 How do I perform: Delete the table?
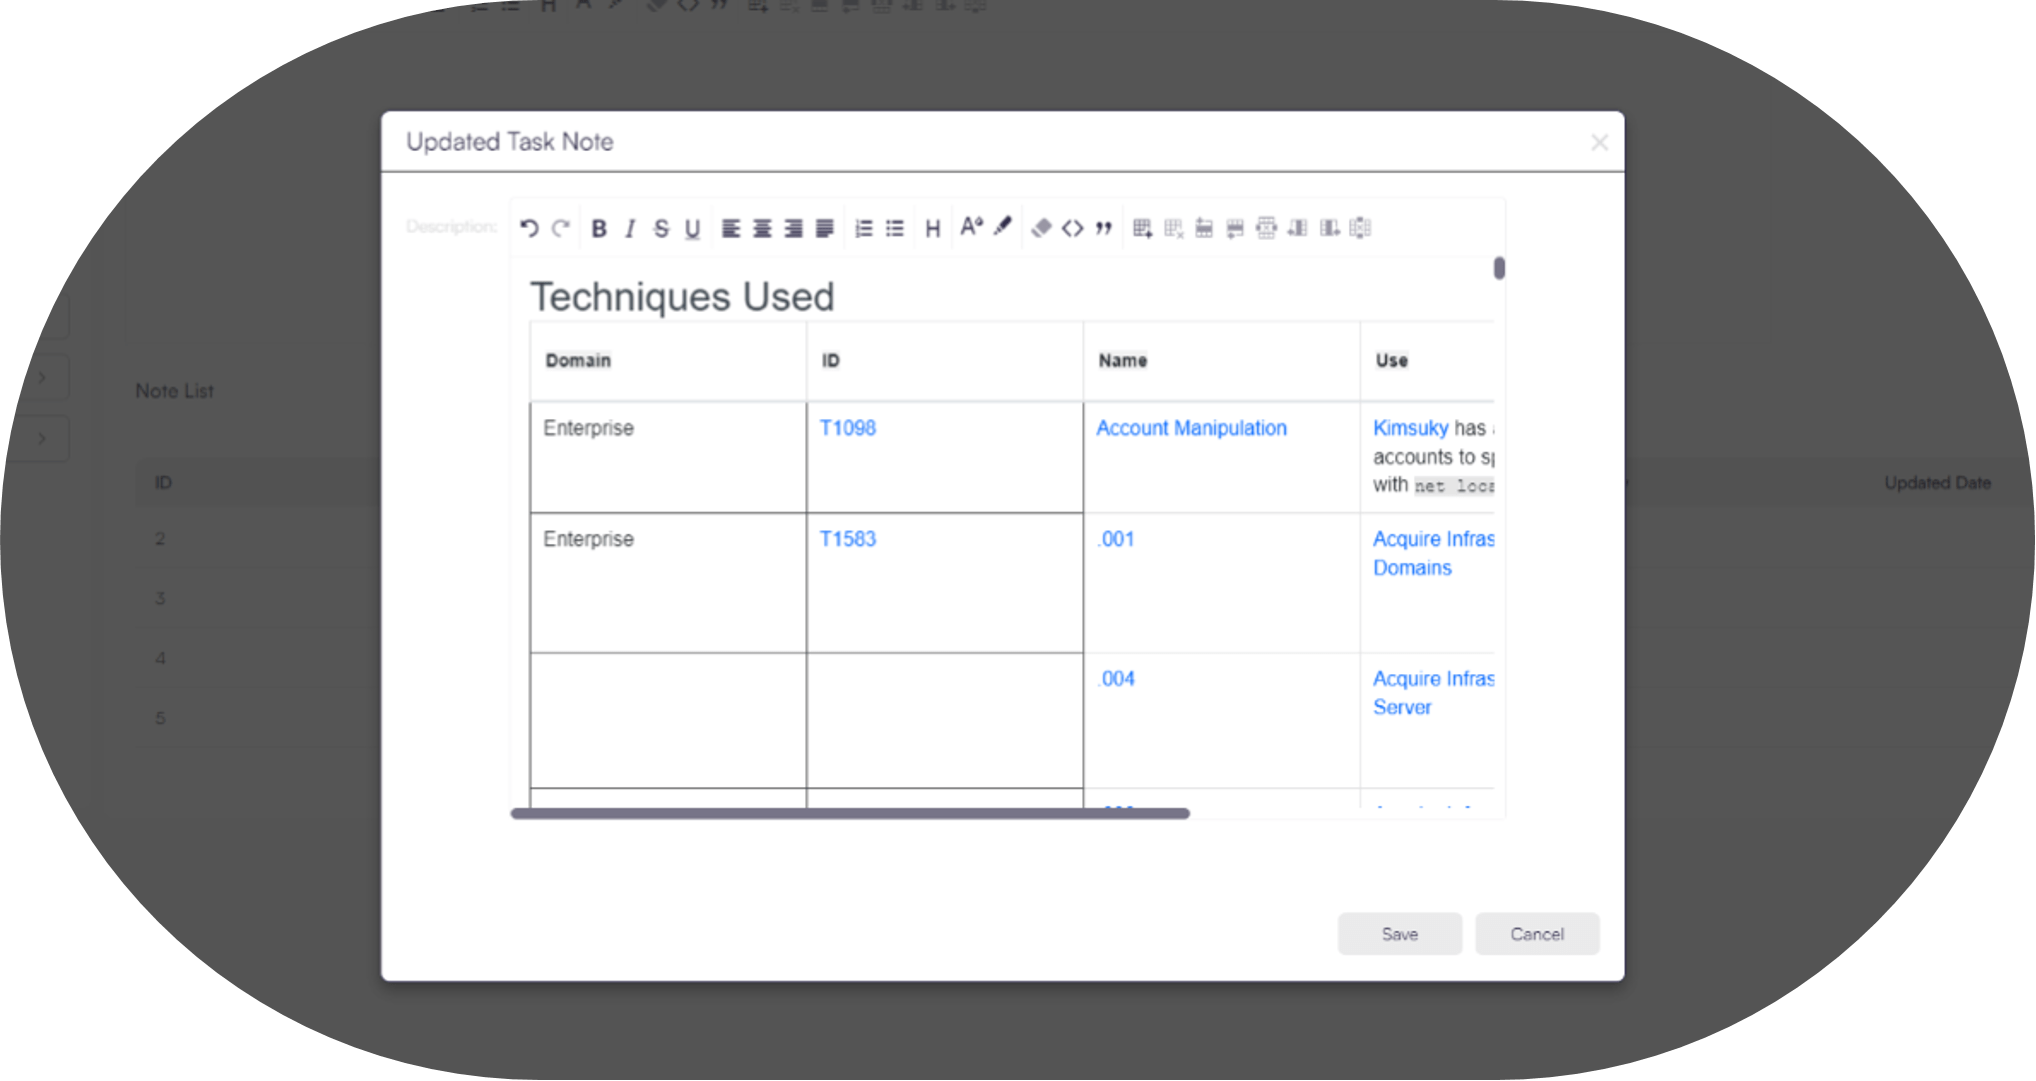pos(1173,228)
